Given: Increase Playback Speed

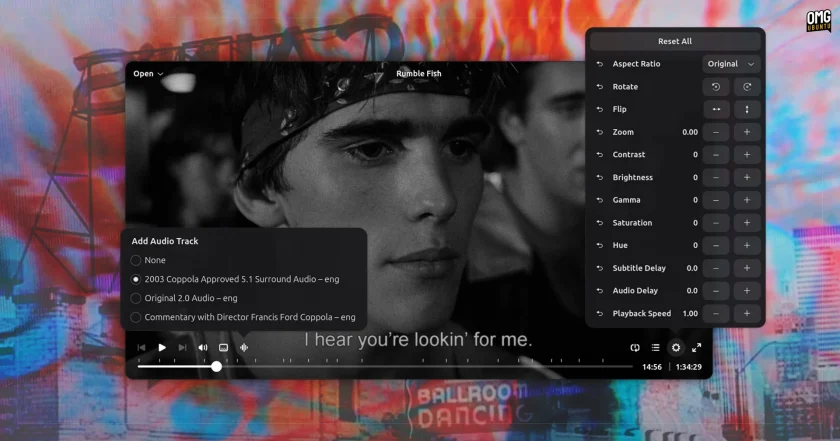Looking at the screenshot, I should 747,313.
